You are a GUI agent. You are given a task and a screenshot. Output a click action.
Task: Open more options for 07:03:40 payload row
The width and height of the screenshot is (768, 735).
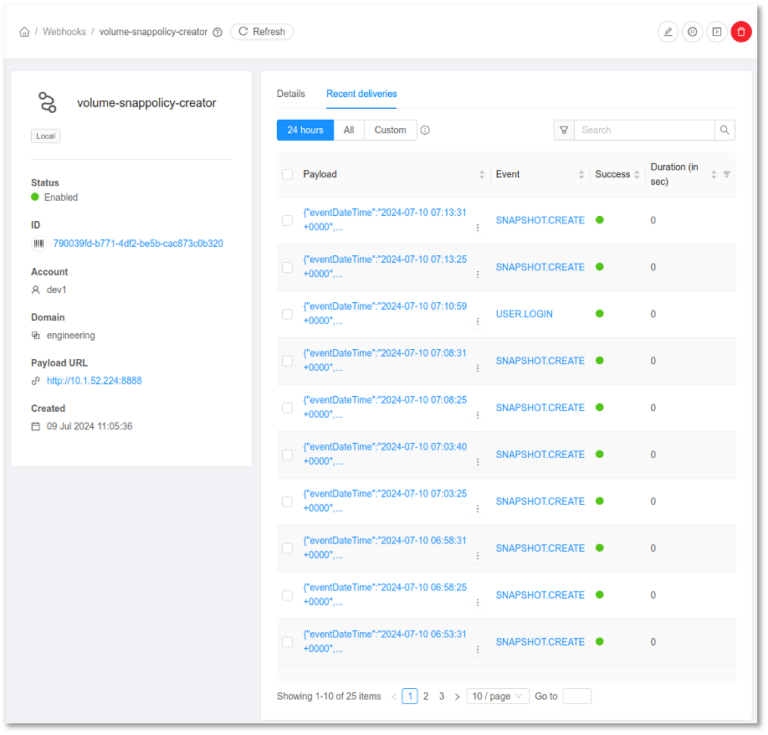click(x=478, y=462)
